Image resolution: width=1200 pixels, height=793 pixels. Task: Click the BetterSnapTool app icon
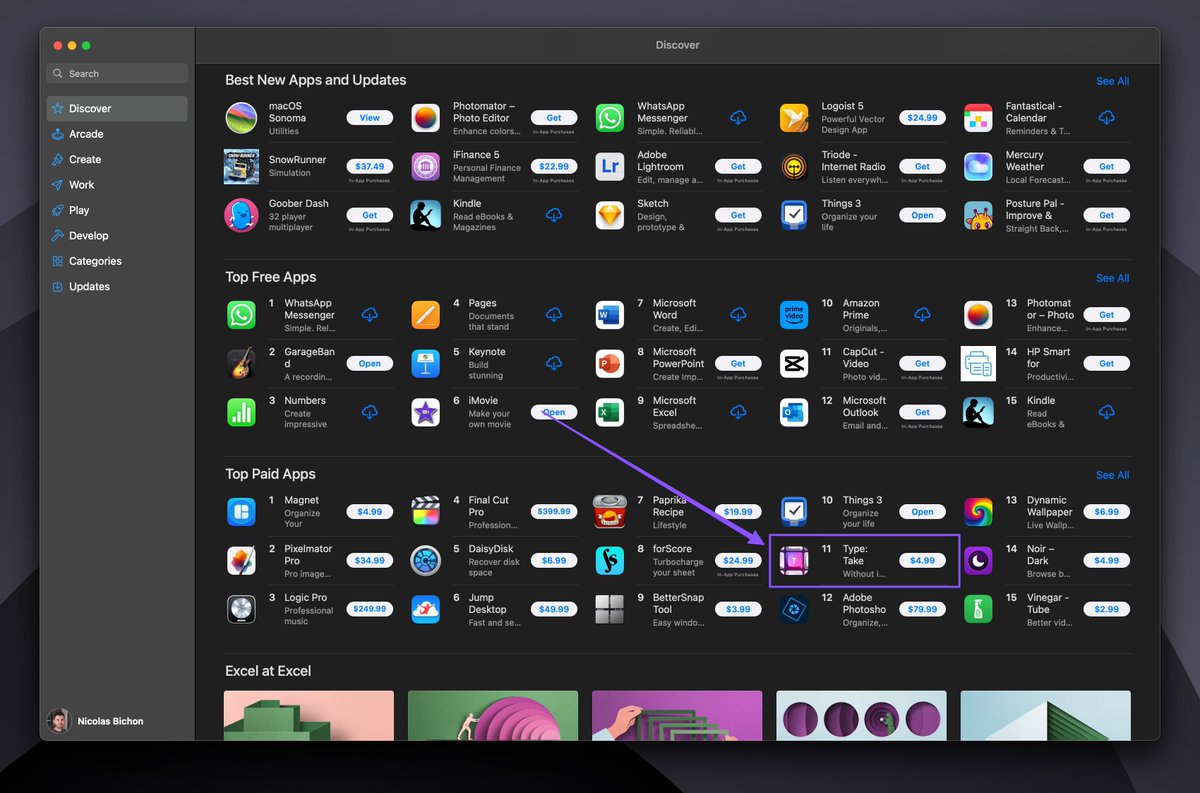610,609
